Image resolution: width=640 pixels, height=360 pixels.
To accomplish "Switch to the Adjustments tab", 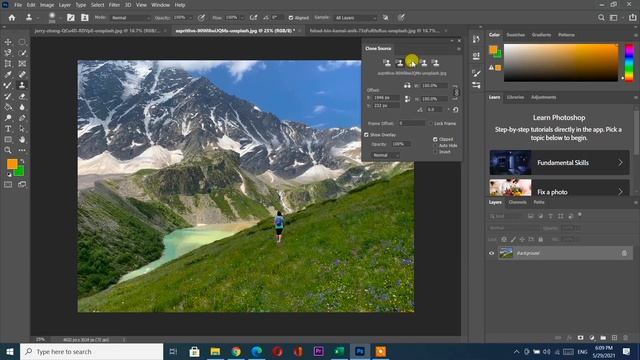I will click(543, 97).
